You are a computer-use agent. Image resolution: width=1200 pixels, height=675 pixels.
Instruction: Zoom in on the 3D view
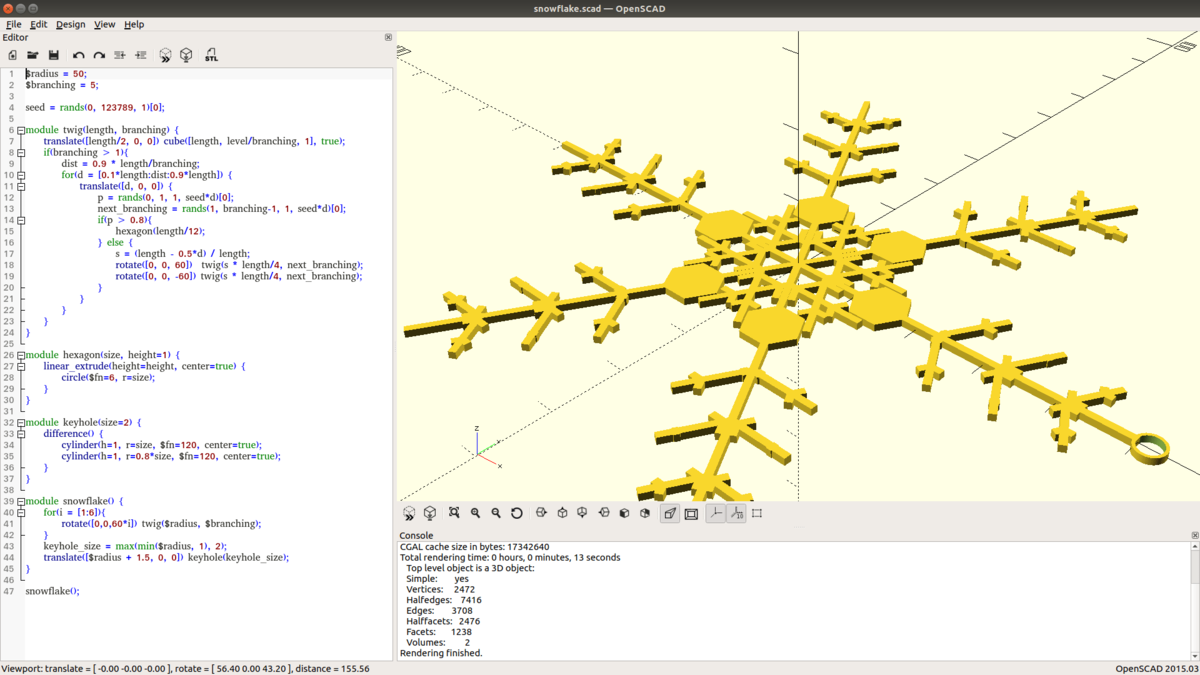point(476,513)
